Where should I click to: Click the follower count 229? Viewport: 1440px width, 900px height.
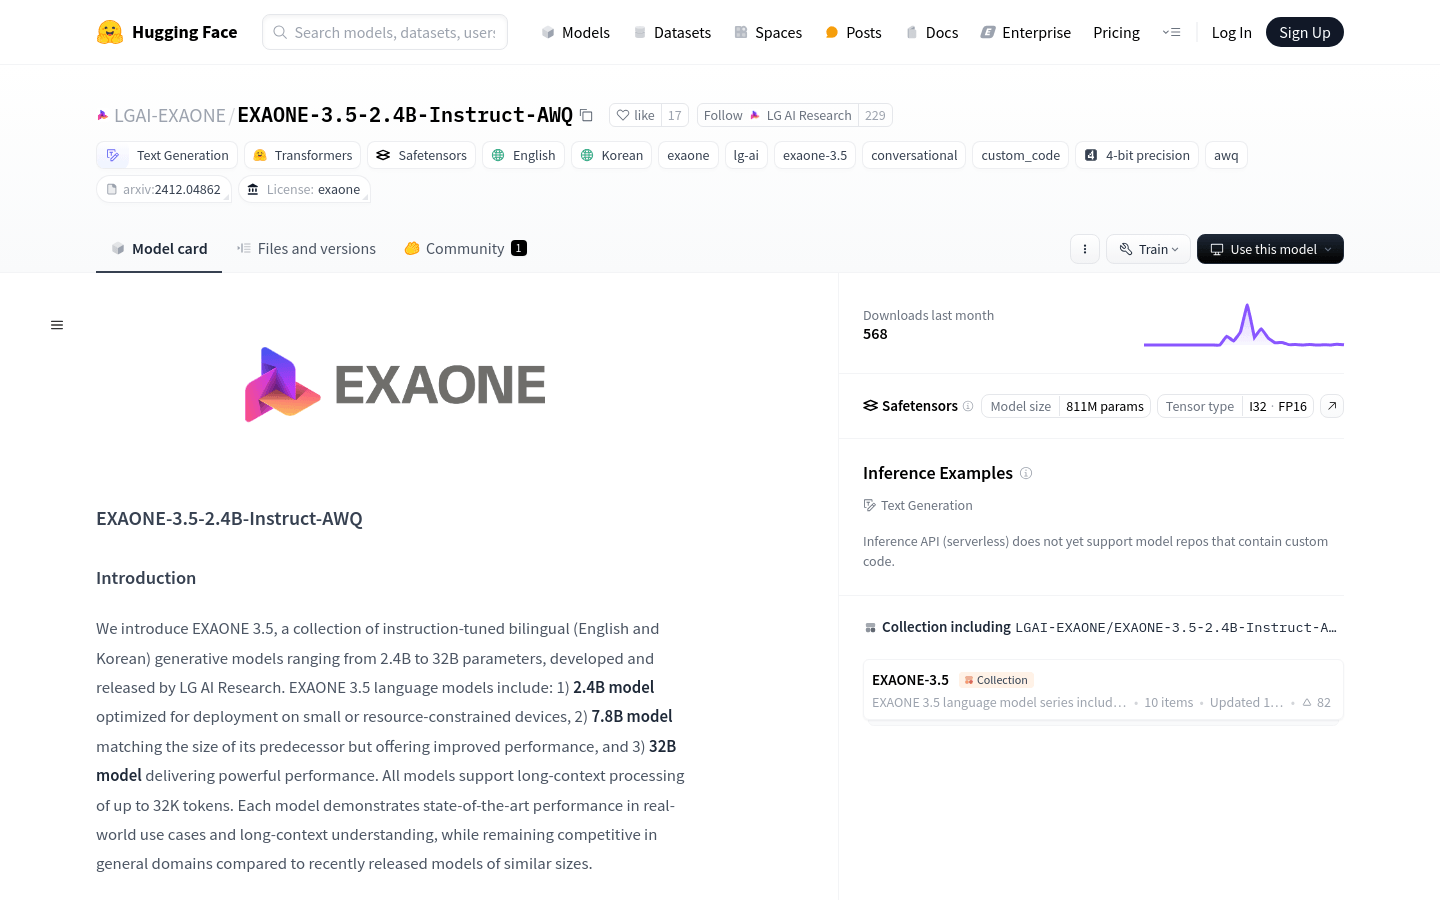tap(875, 115)
